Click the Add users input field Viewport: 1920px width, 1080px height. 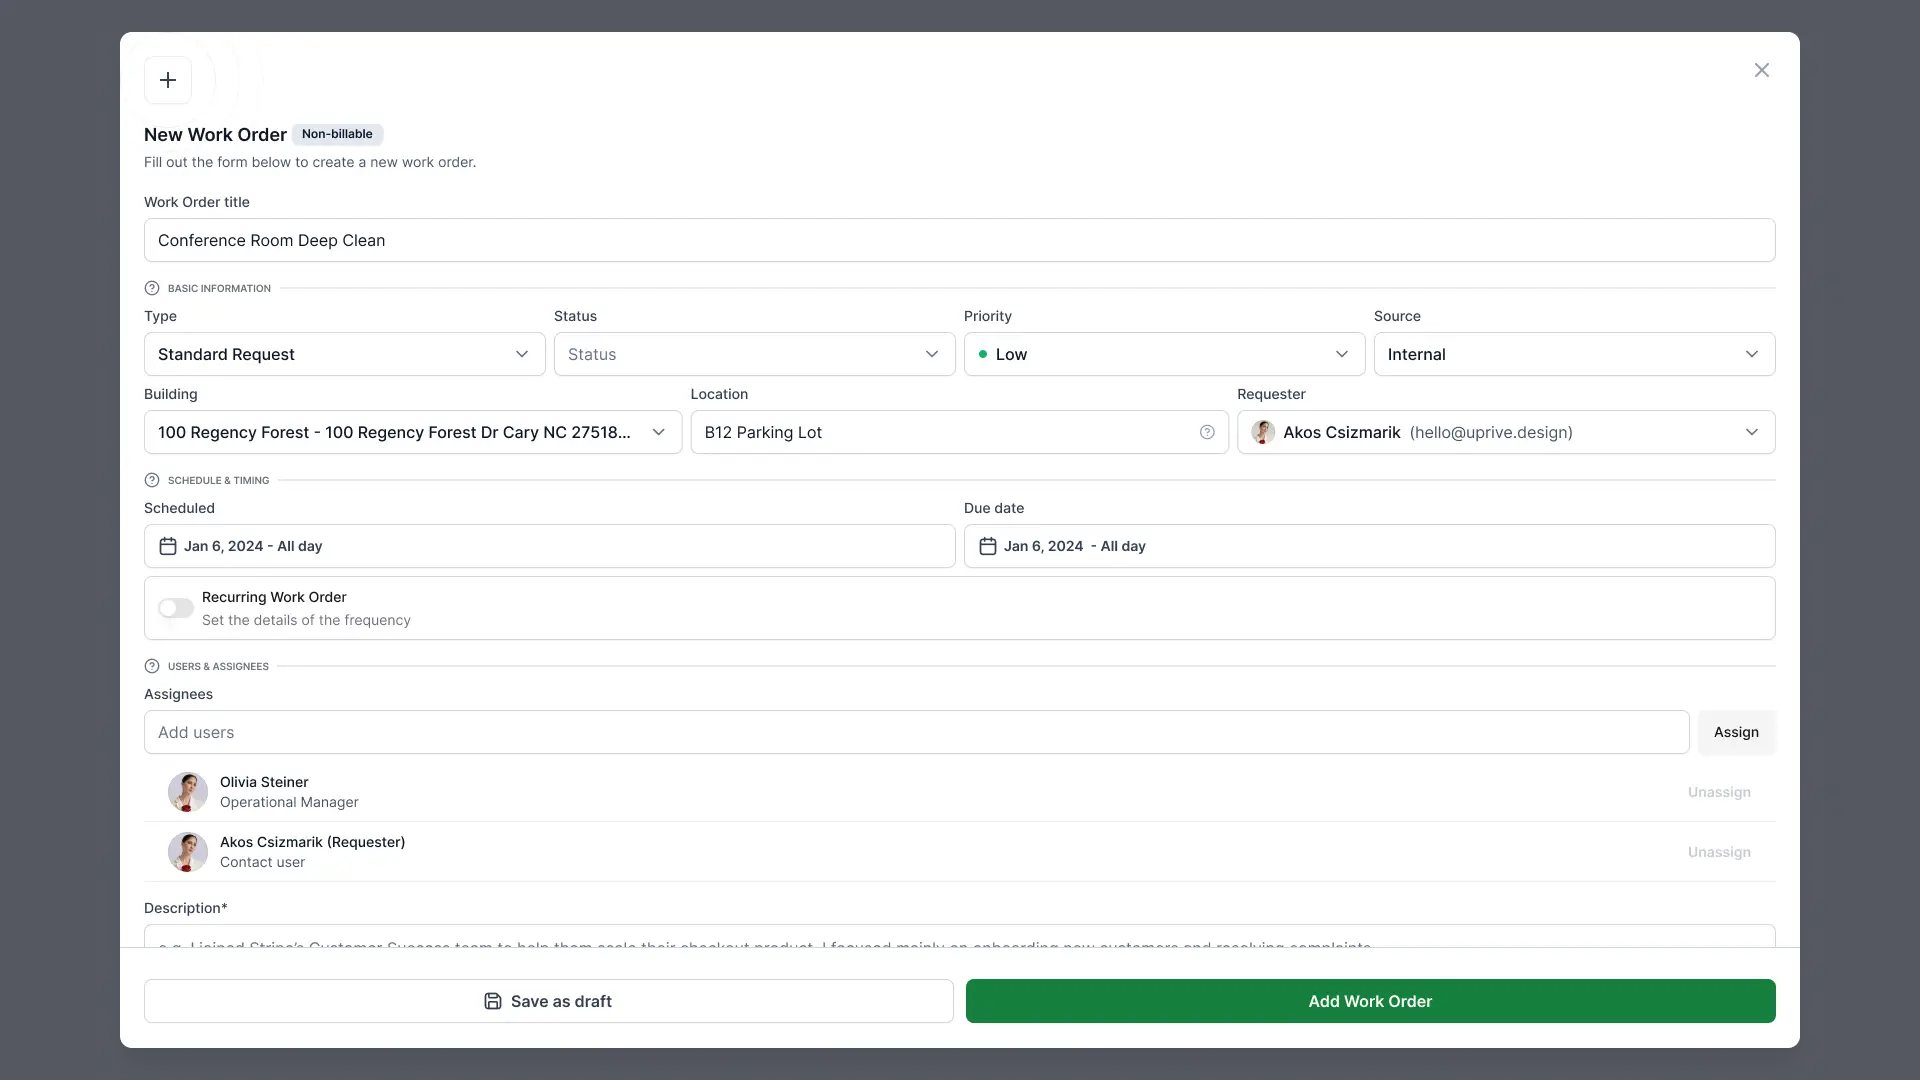point(916,732)
